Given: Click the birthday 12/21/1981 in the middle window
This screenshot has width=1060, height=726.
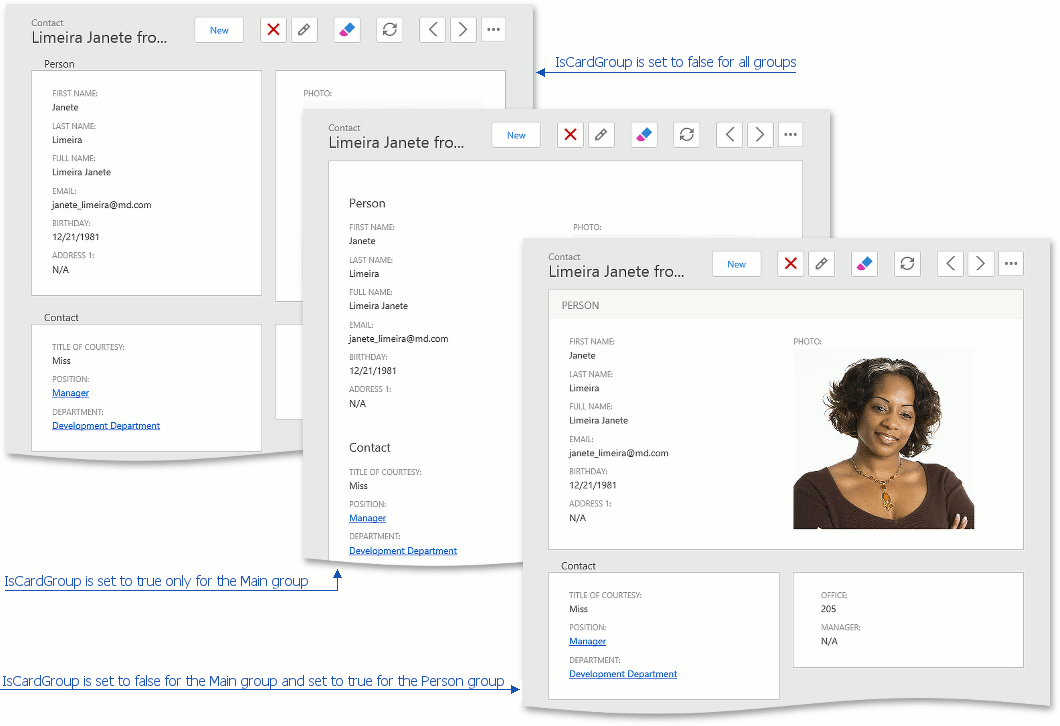Looking at the screenshot, I should pyautogui.click(x=372, y=371).
